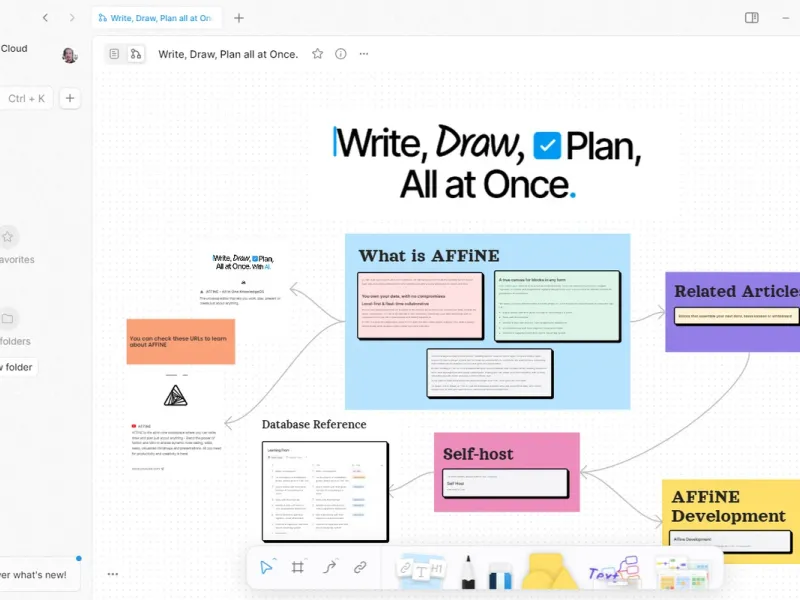This screenshot has height=600, width=800.
Task: Open the text and mind map tool
Action: coord(614,570)
